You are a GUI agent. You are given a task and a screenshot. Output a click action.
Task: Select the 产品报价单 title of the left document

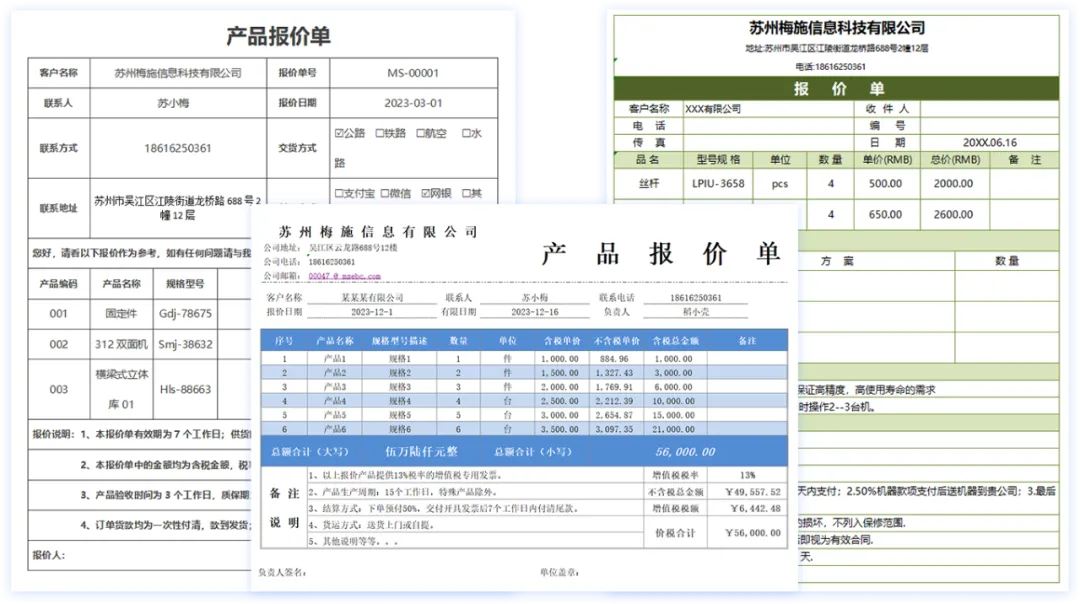point(278,36)
